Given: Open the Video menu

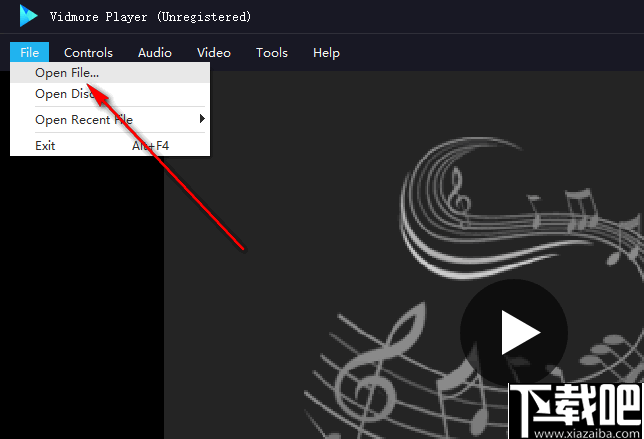Looking at the screenshot, I should (213, 53).
